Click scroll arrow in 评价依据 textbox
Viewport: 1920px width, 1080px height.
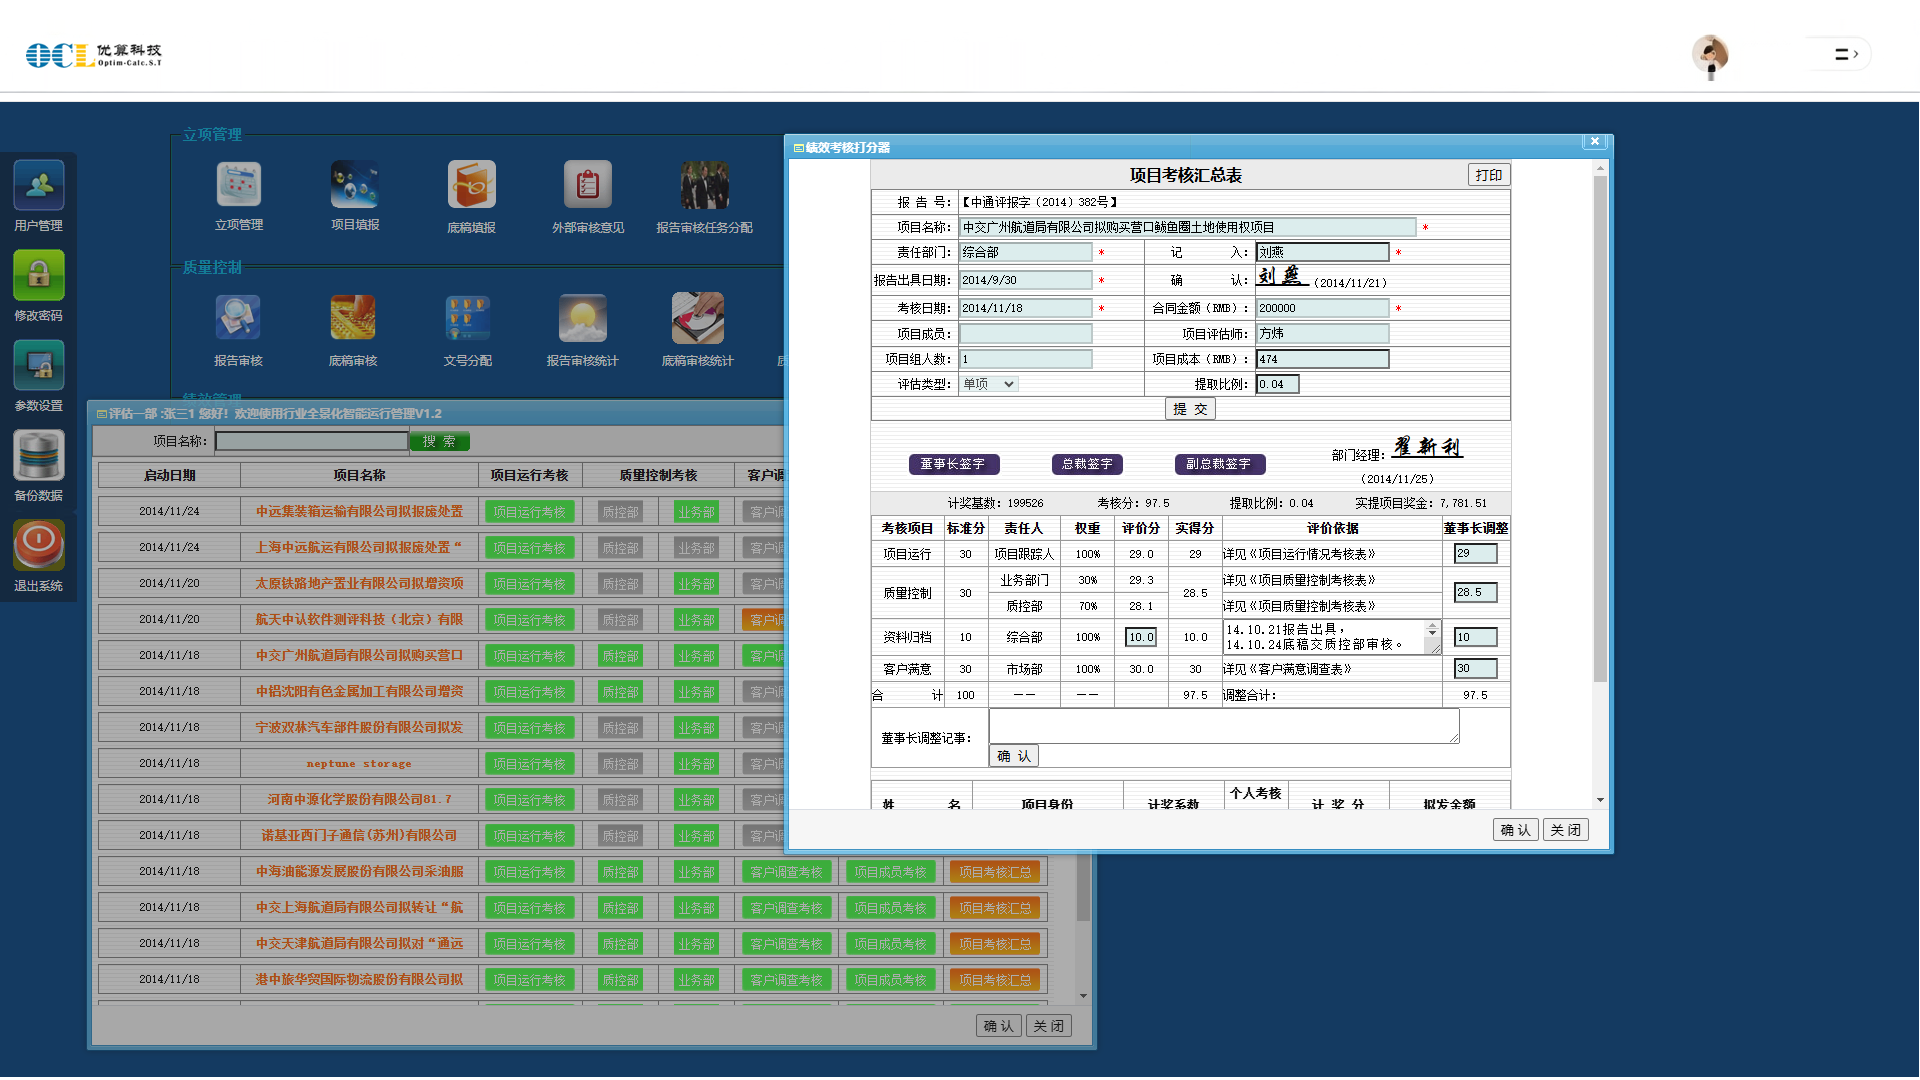[1432, 631]
